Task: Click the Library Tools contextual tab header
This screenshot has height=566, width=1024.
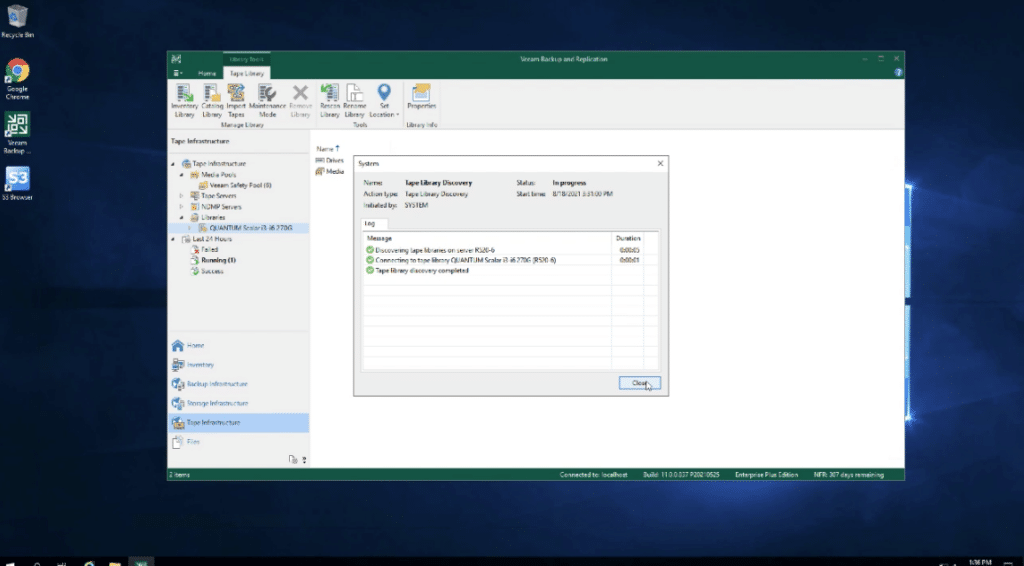Action: pyautogui.click(x=246, y=59)
